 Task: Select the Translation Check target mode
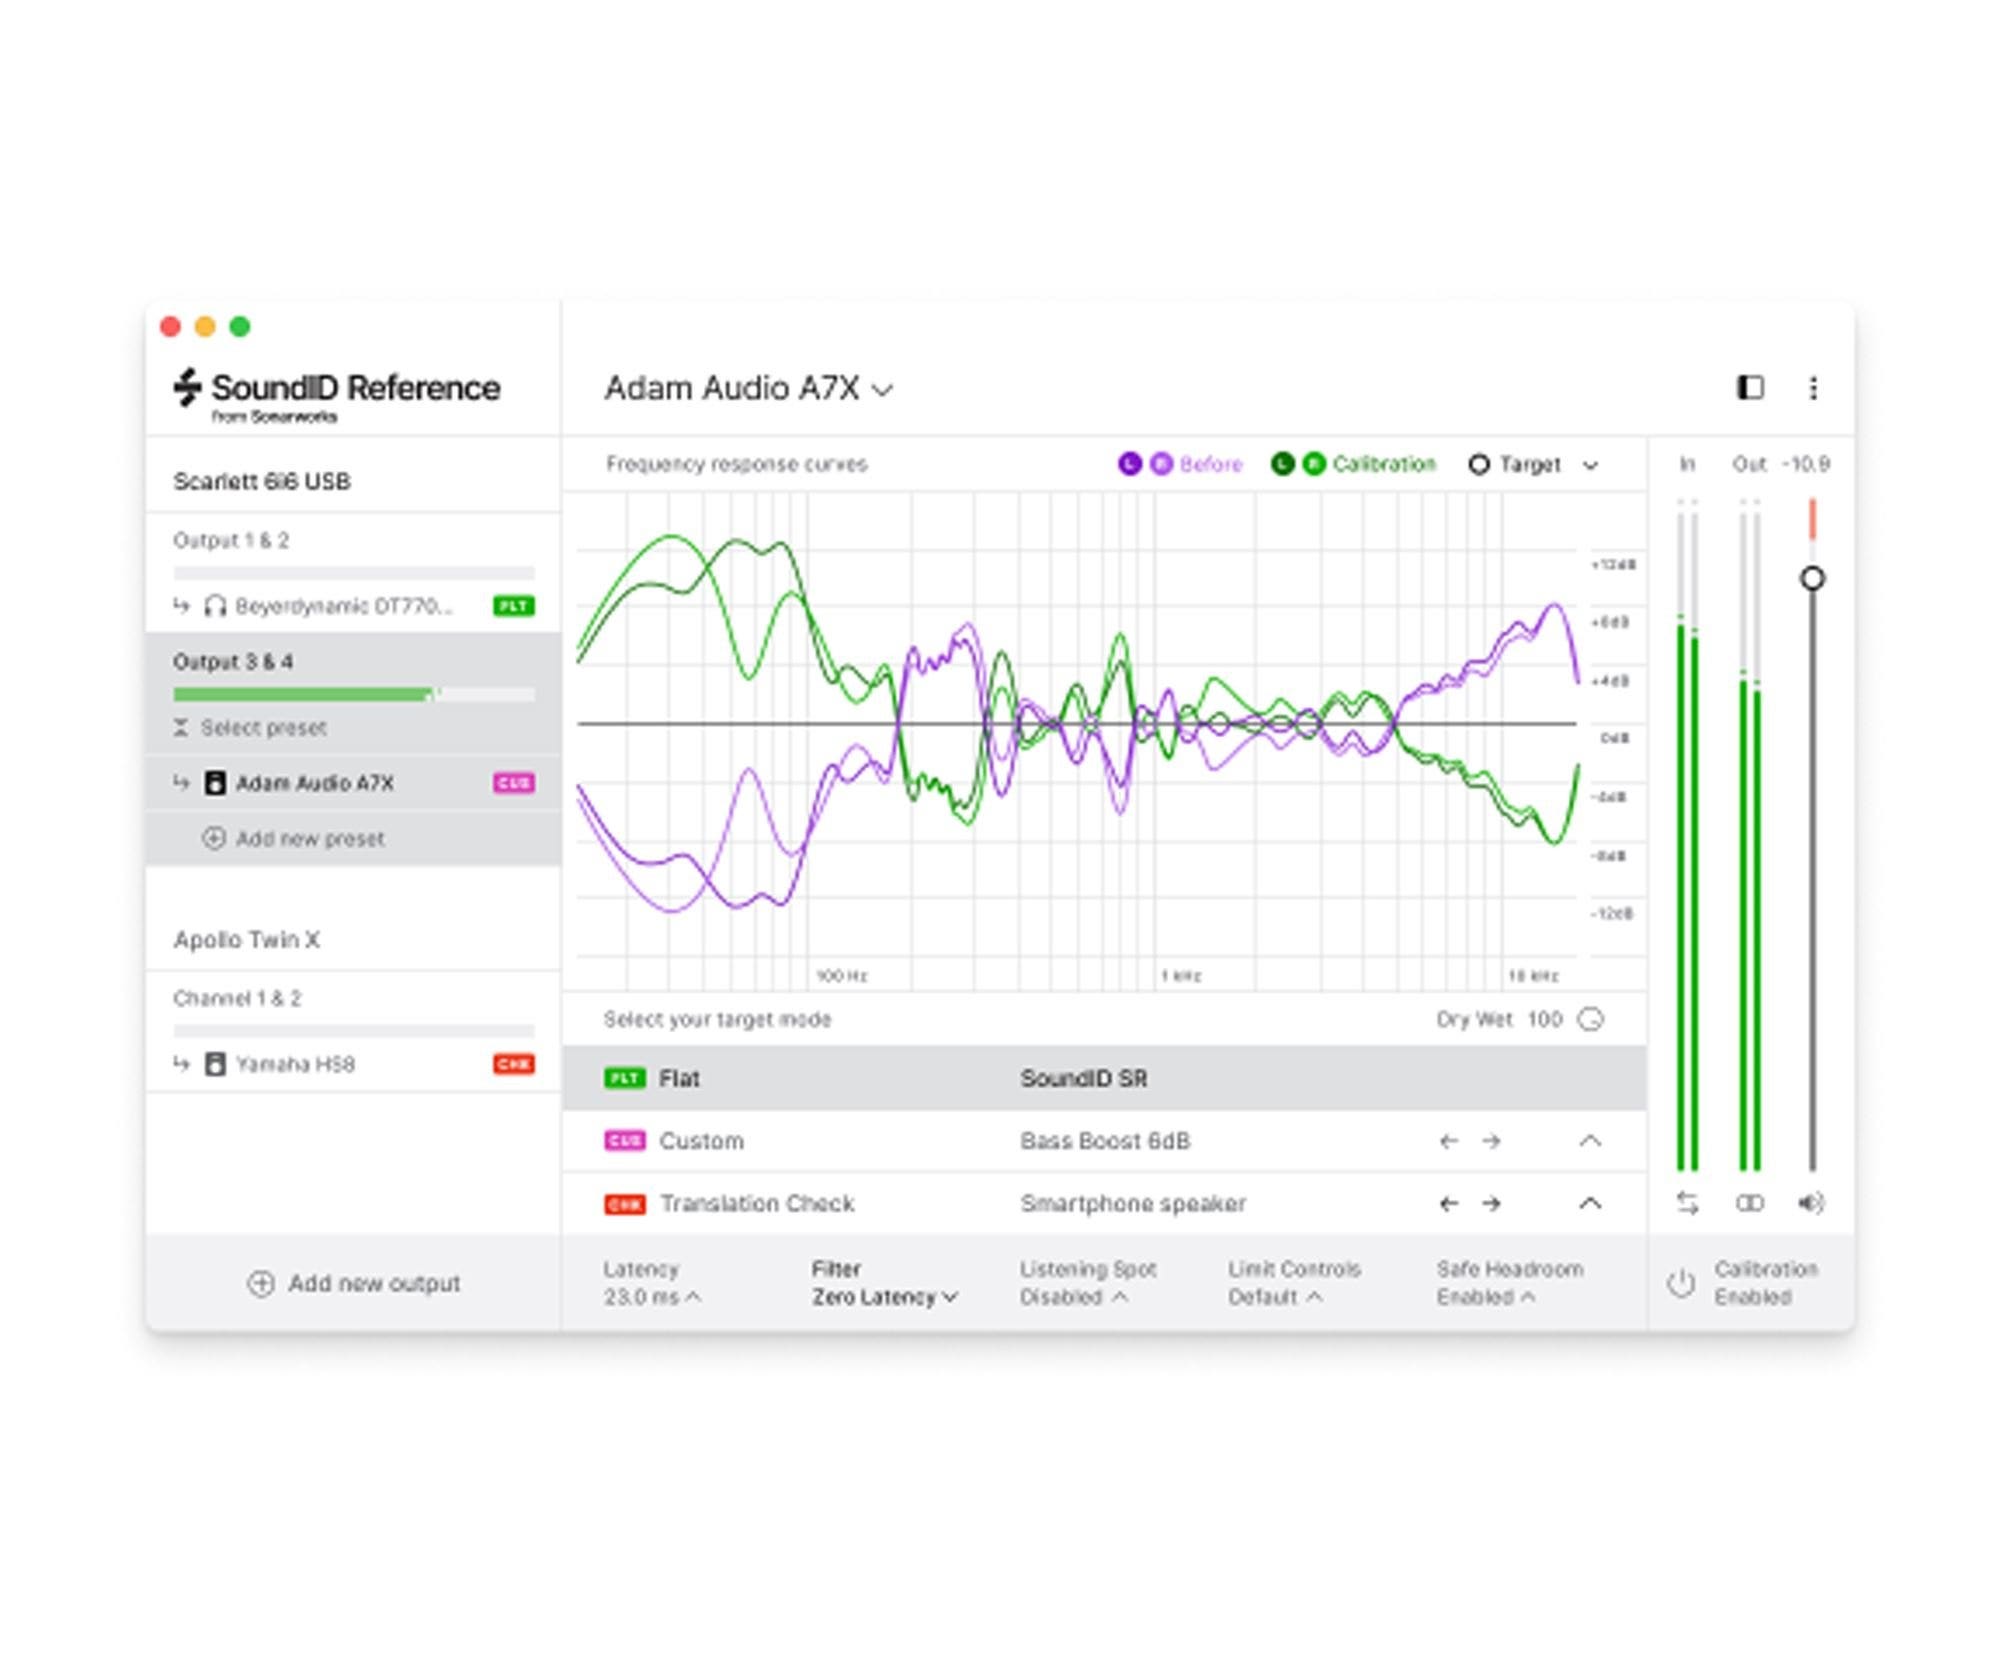pos(1104,1203)
